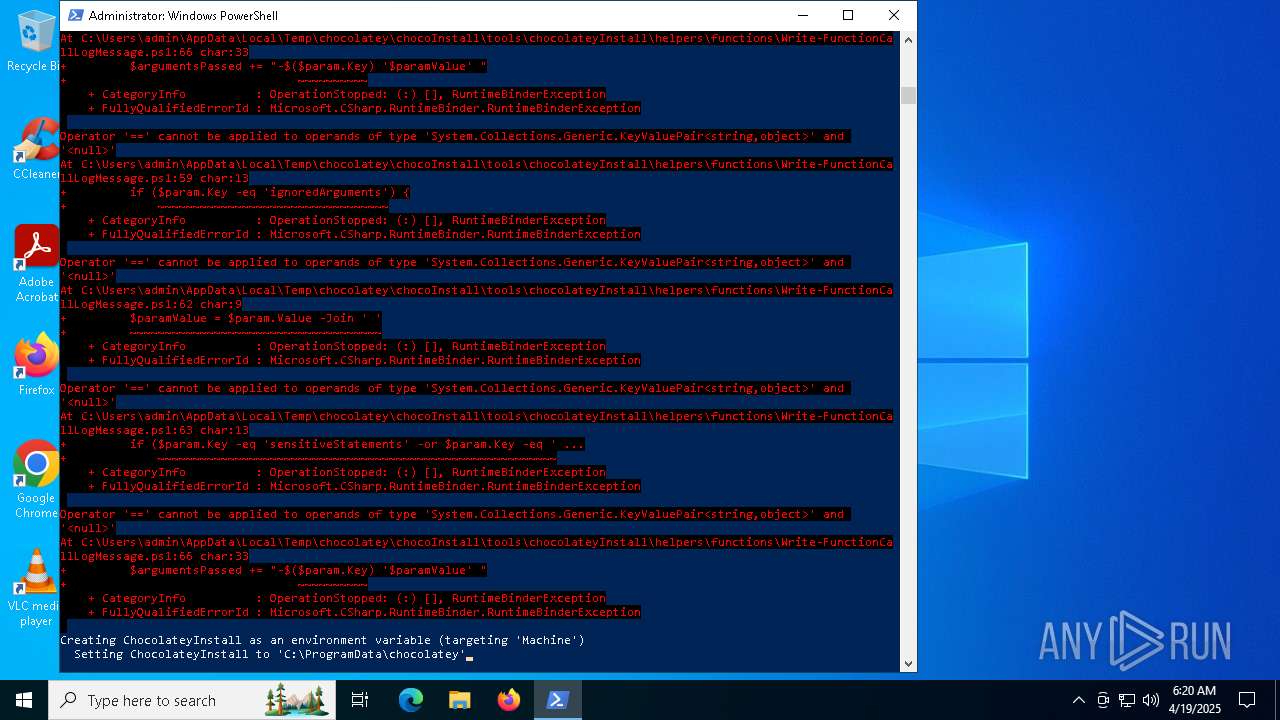Click the "Administrator: Windows PowerShell" title text
Image resolution: width=1280 pixels, height=720 pixels.
pos(183,15)
